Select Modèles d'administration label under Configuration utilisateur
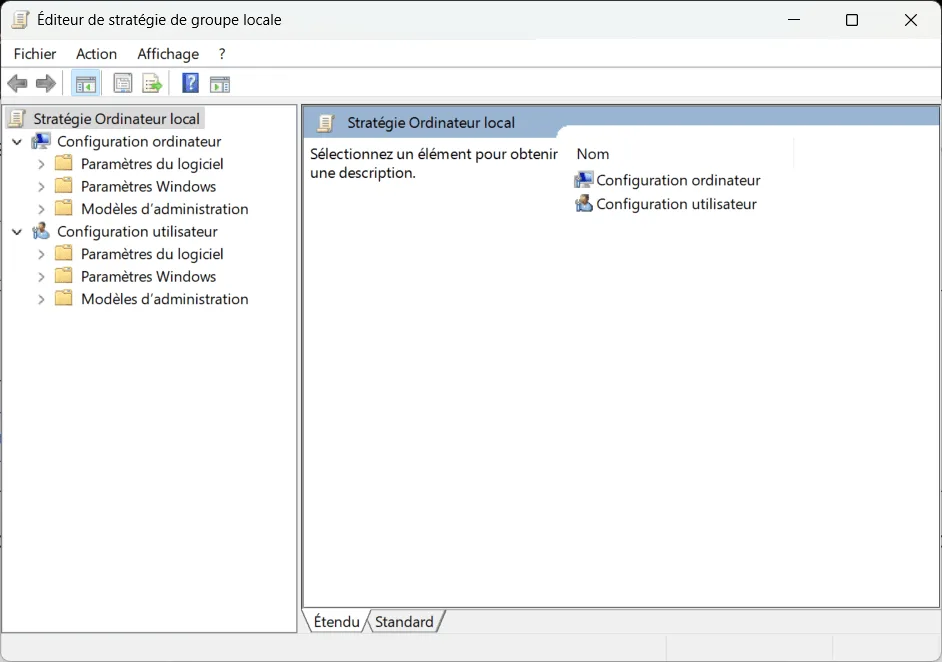942x662 pixels. [165, 299]
